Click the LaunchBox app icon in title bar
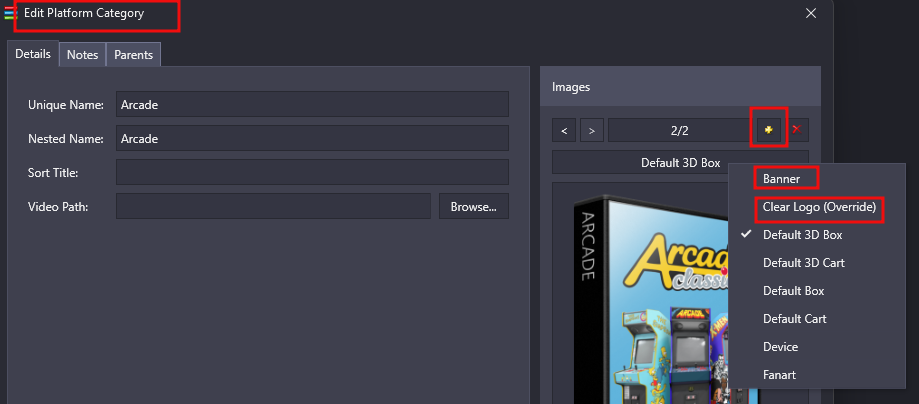 [11, 13]
